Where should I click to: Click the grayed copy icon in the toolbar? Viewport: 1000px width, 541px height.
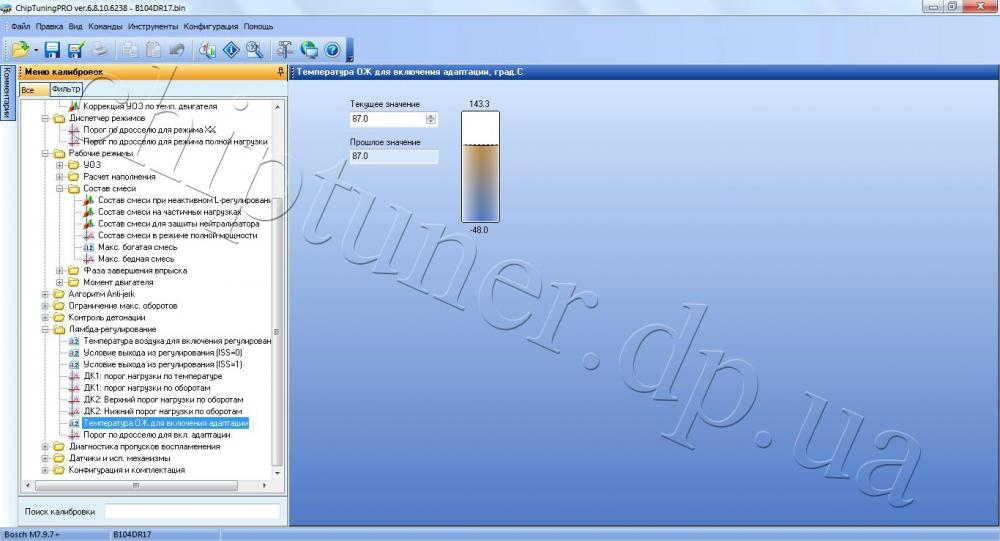[x=130, y=50]
